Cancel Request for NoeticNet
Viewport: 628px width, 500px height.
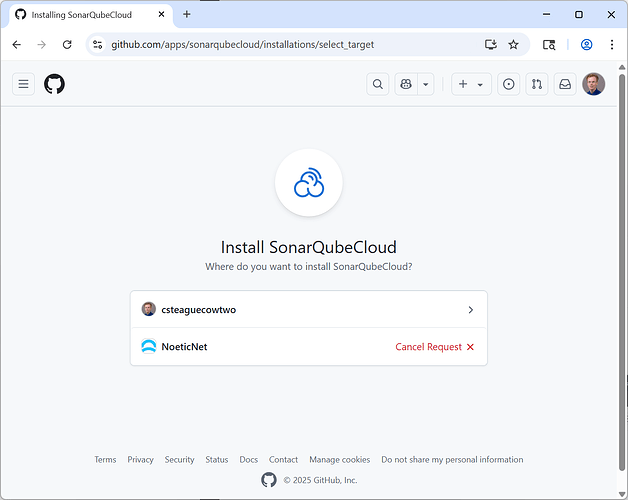(435, 347)
